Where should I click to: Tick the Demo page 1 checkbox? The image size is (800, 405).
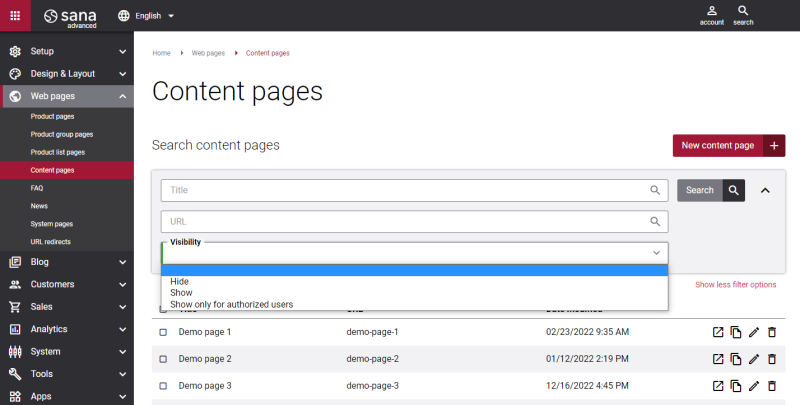tap(163, 332)
